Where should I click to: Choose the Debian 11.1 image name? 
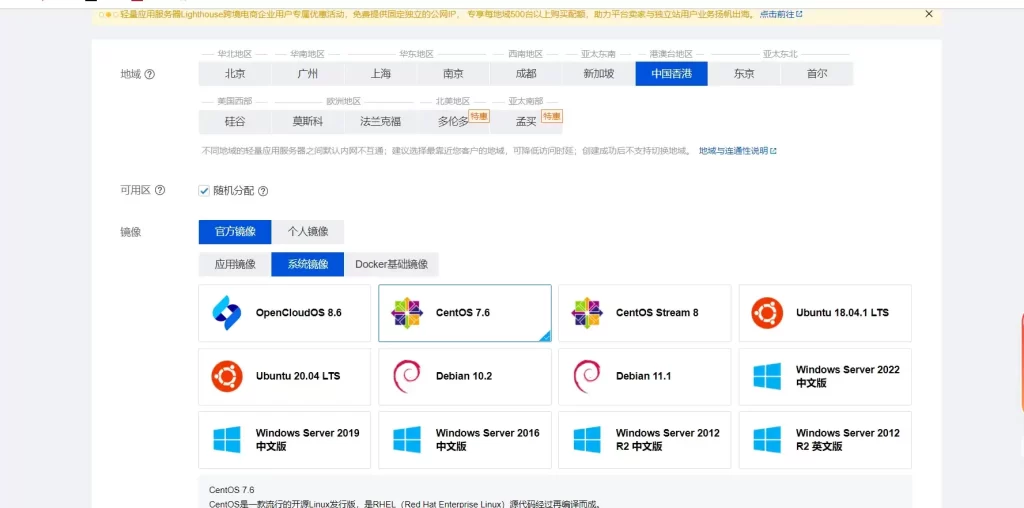[x=643, y=376]
